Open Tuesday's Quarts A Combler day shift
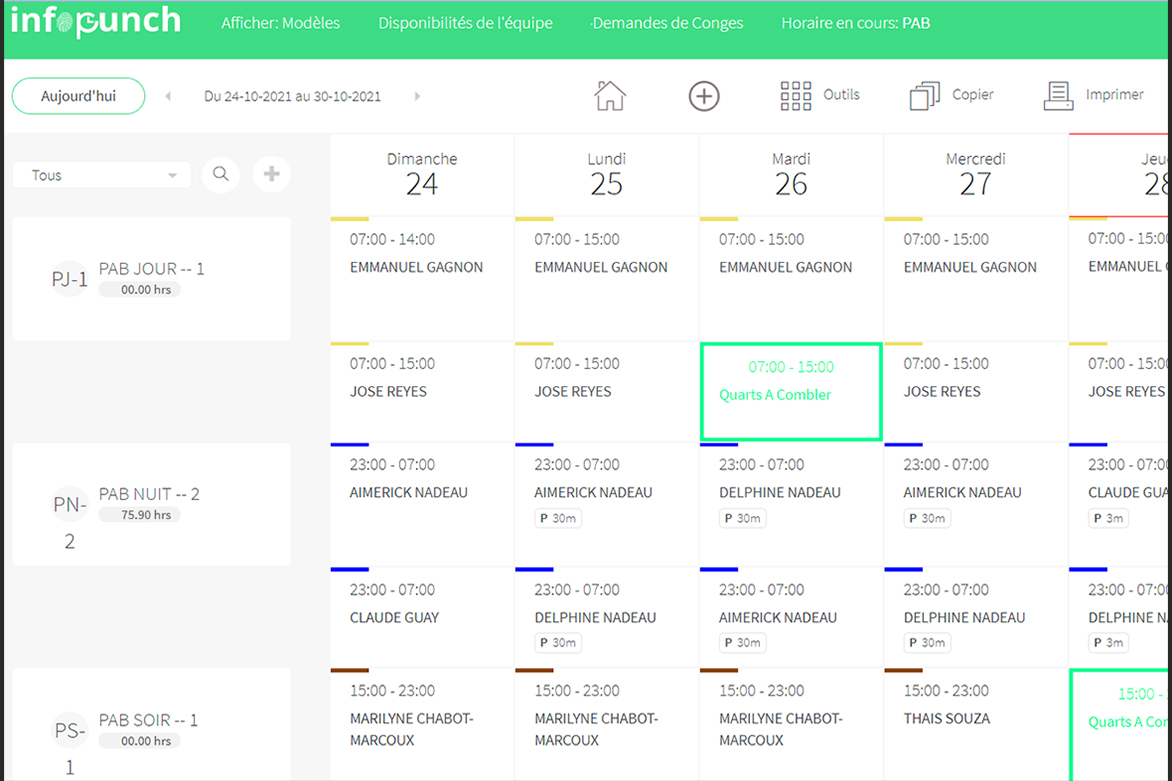 tap(791, 392)
